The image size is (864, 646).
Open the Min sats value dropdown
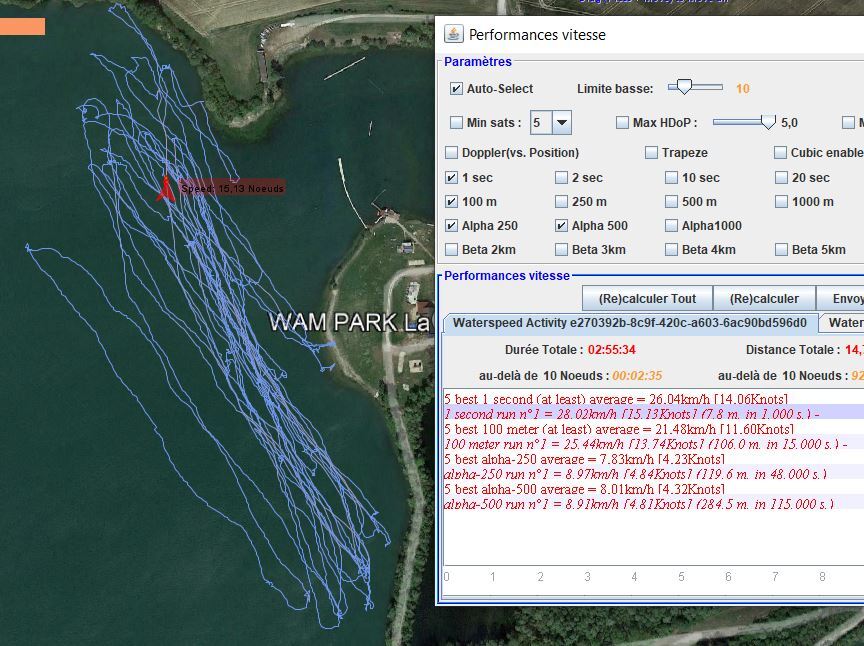coord(561,123)
